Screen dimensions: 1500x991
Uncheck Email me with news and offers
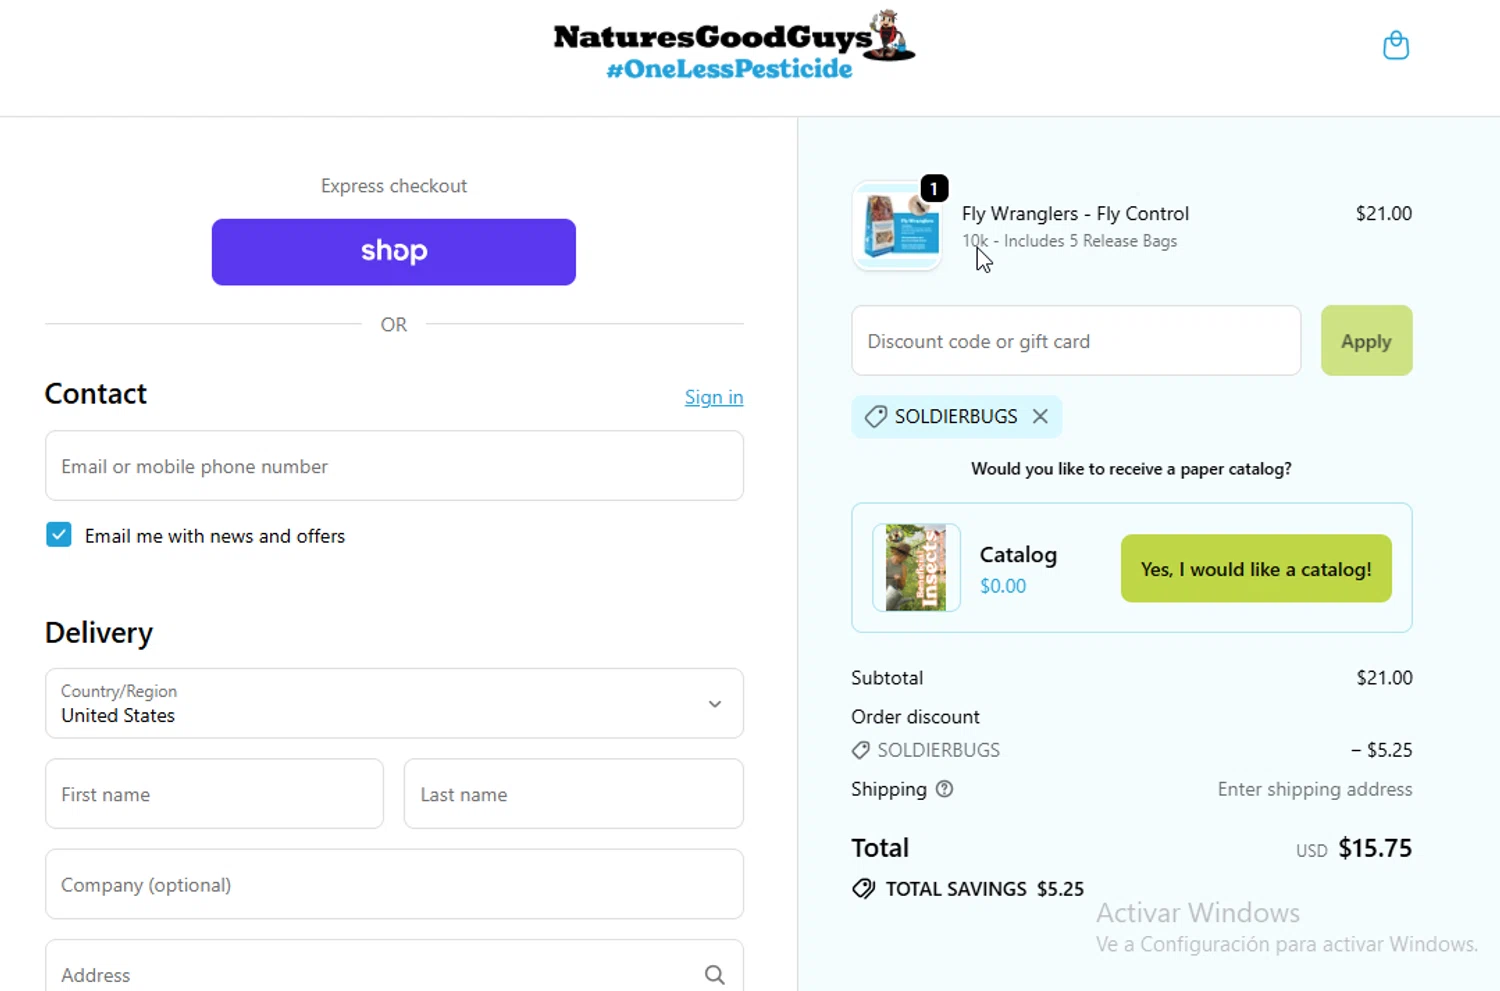[x=59, y=535]
